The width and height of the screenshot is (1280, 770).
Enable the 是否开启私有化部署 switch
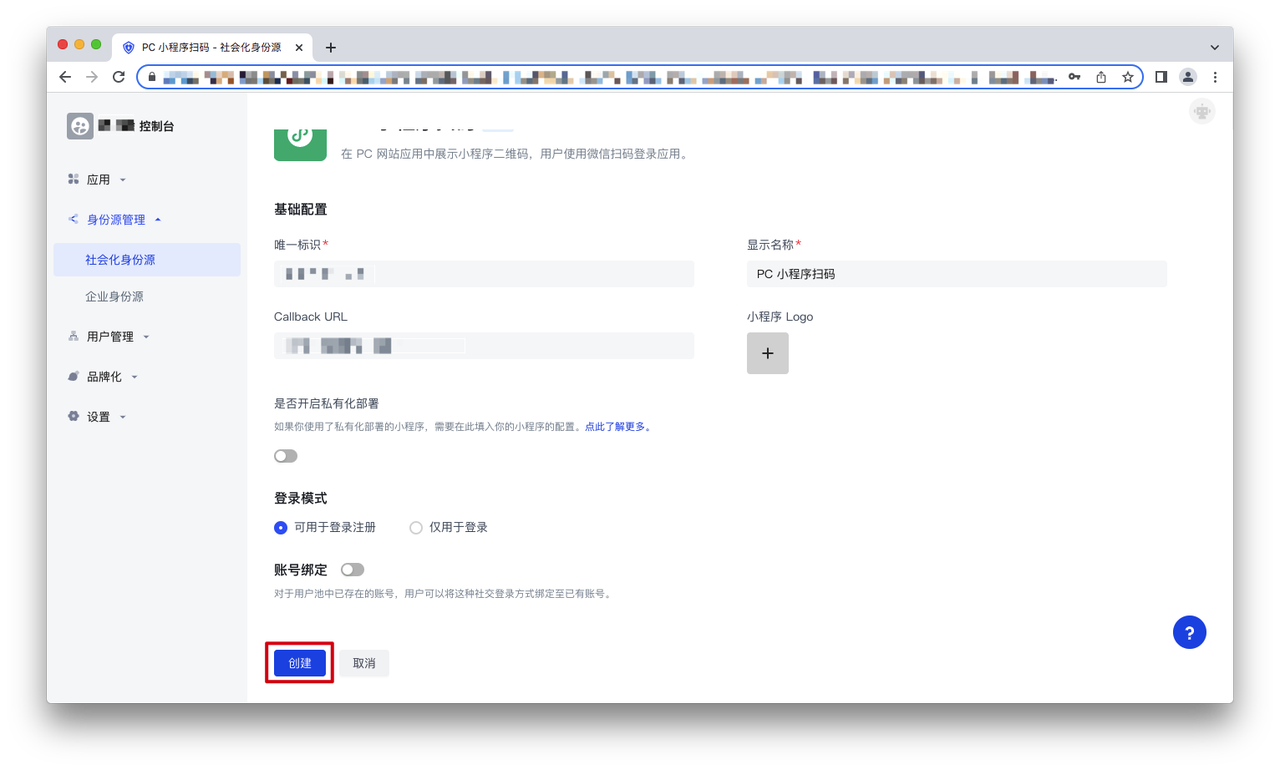click(x=286, y=456)
